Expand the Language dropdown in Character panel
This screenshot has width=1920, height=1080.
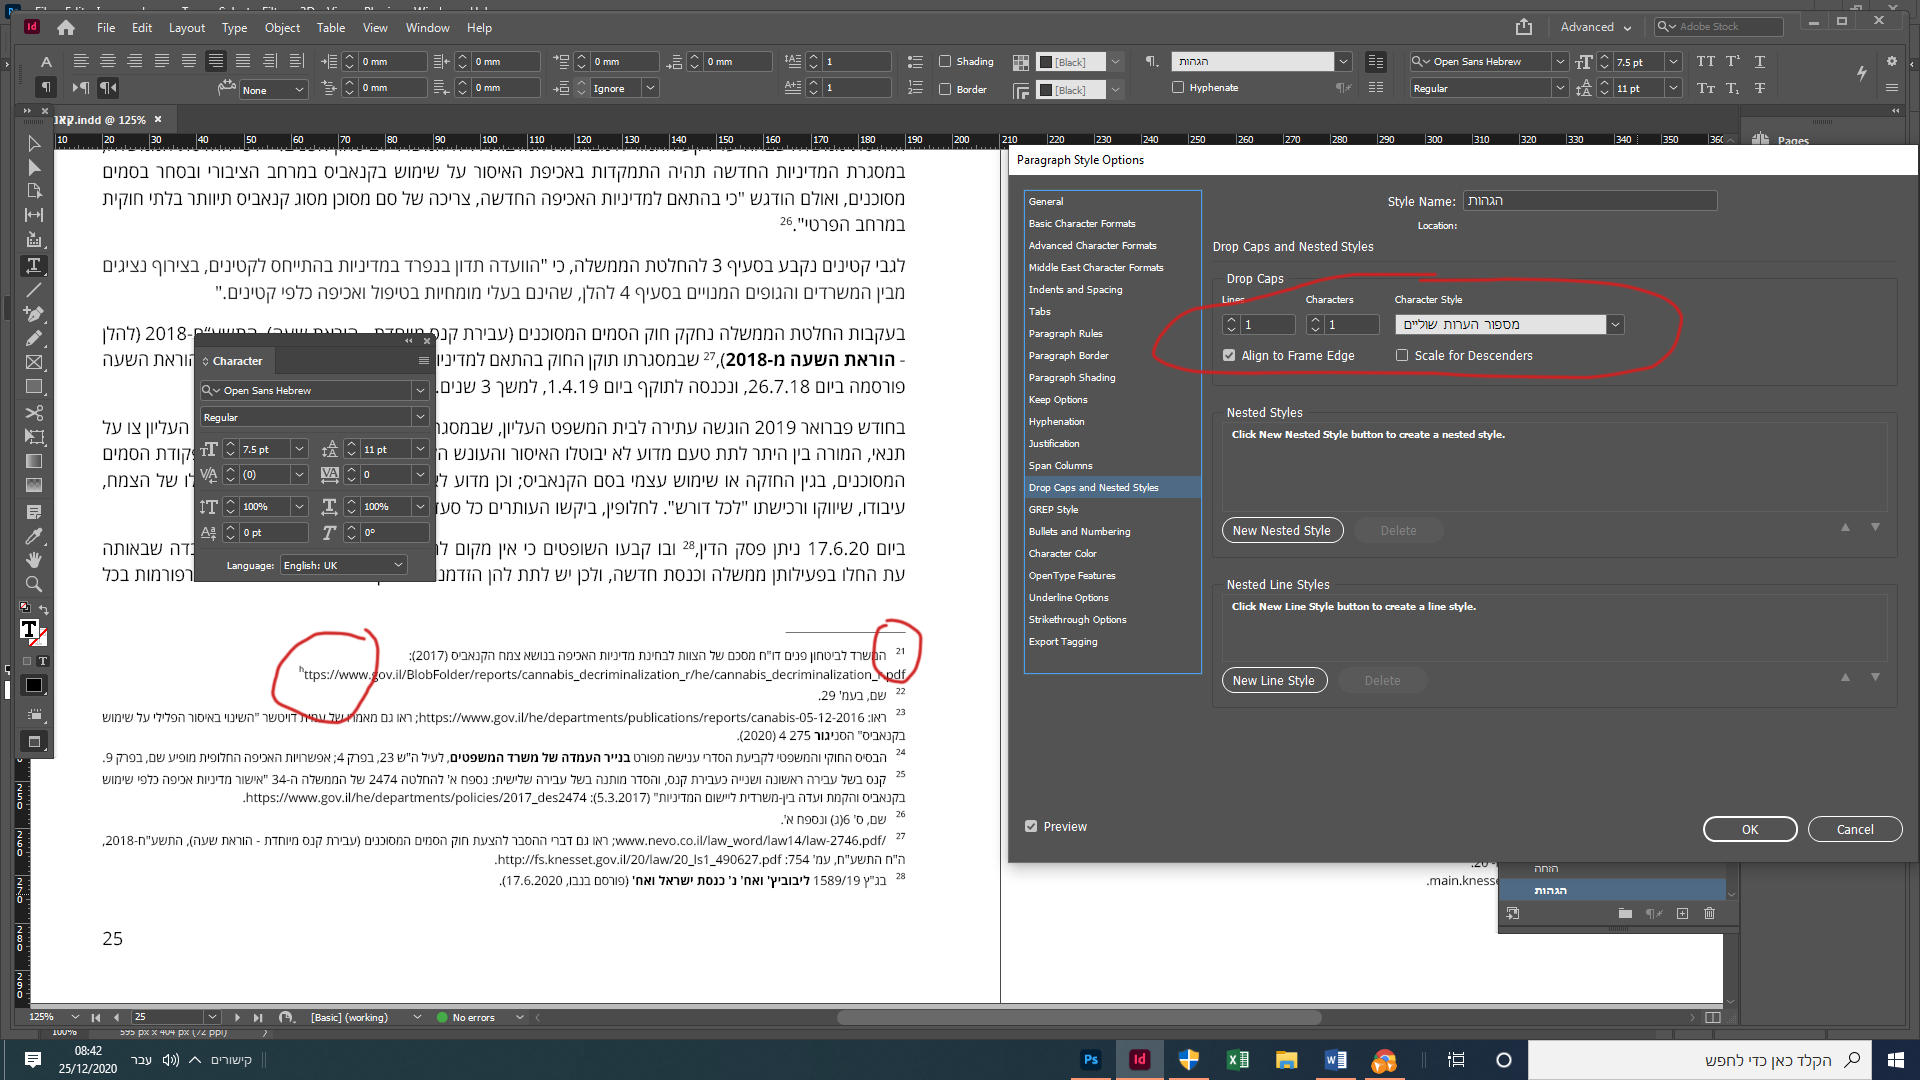398,565
